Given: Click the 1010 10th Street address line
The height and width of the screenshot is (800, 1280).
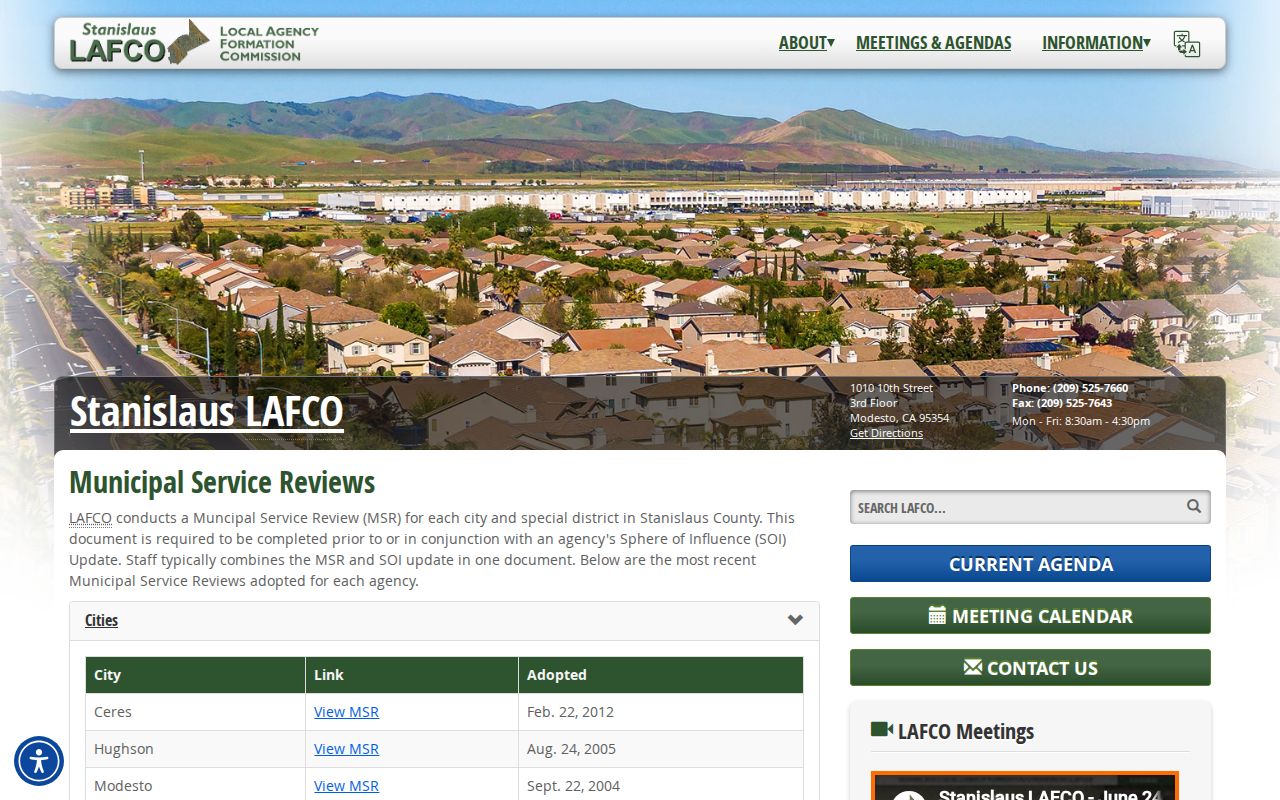Looking at the screenshot, I should point(891,388).
